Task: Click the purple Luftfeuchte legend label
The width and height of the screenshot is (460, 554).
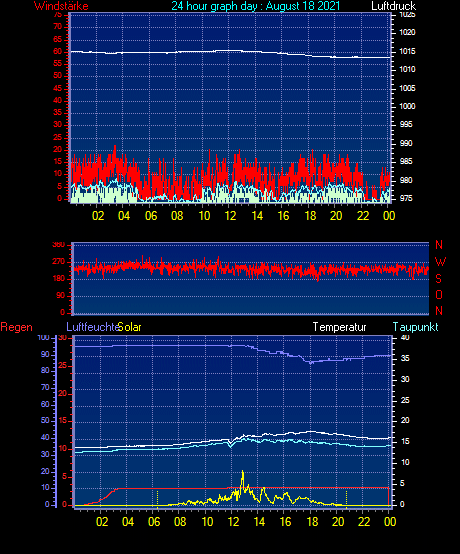Action: point(92,327)
